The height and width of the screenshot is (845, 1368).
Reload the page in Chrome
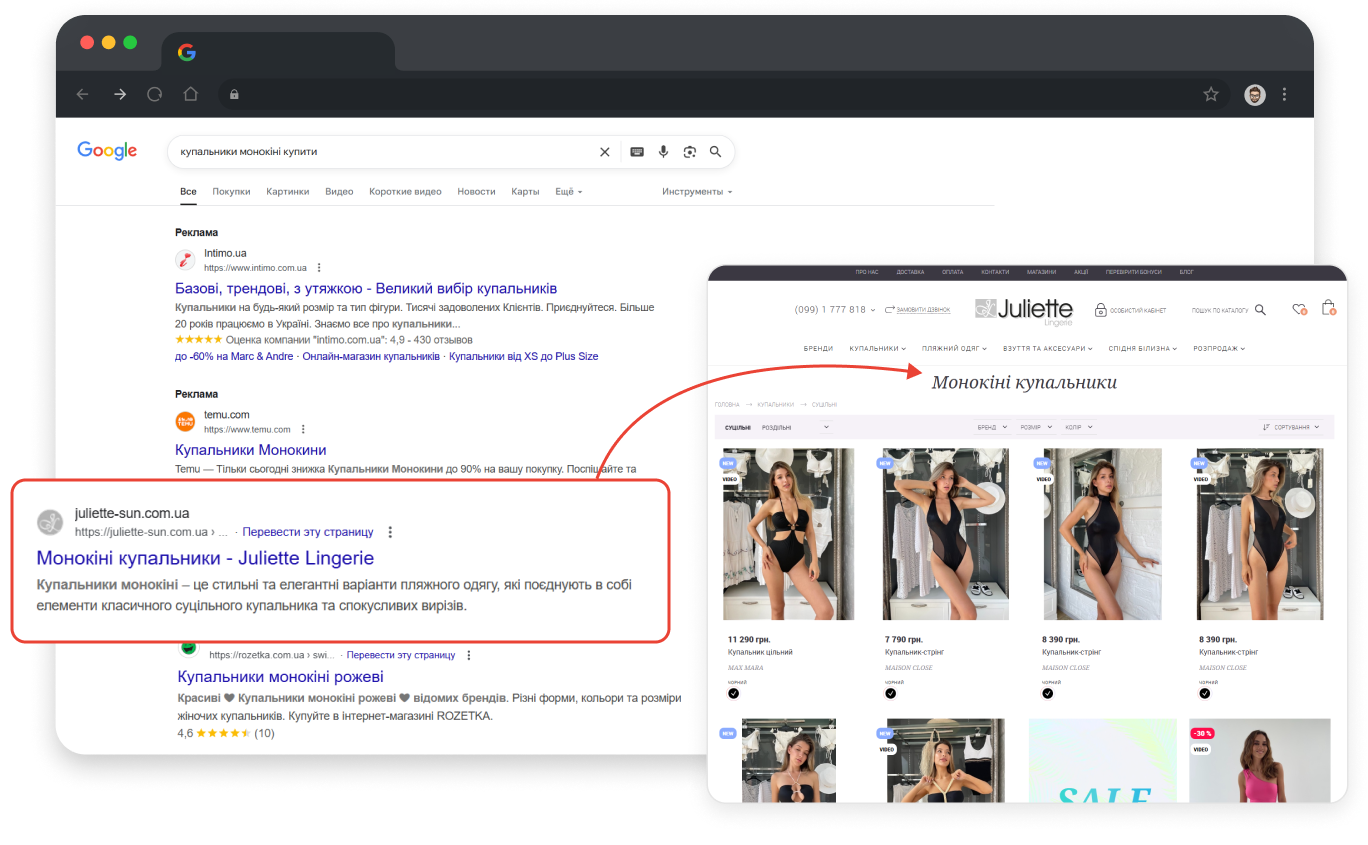point(155,94)
